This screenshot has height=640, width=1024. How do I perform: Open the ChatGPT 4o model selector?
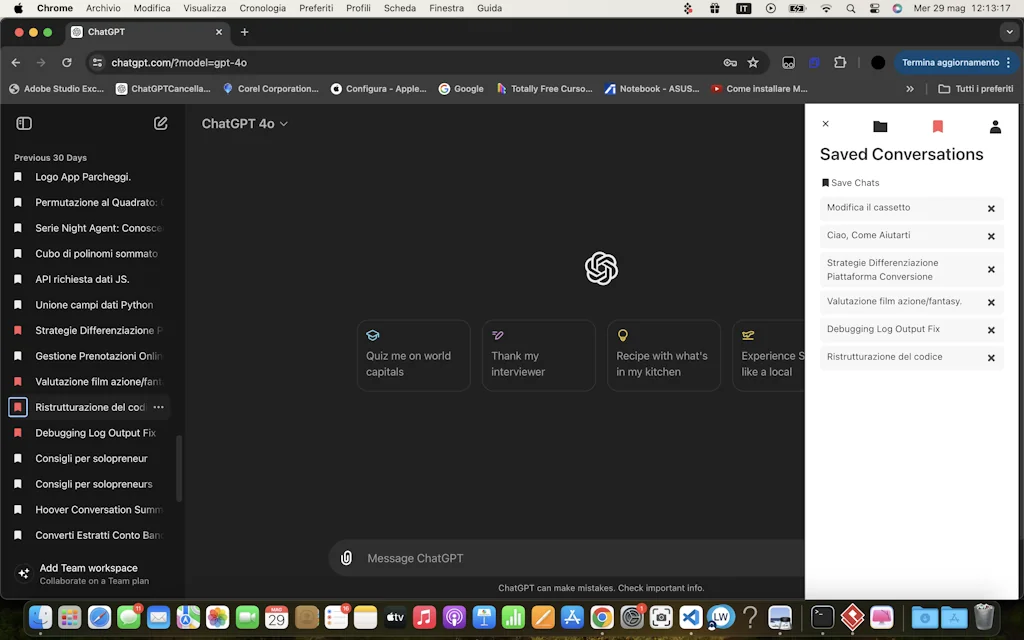(244, 123)
